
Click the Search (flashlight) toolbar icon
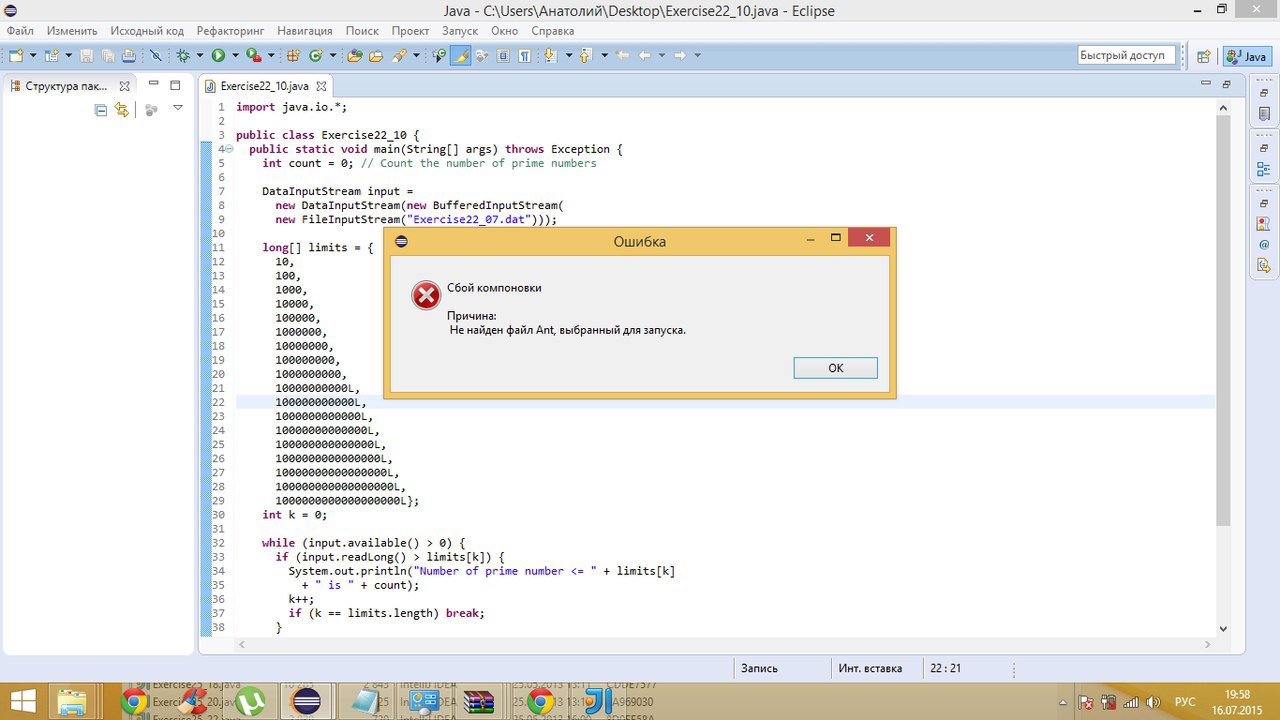(x=398, y=56)
